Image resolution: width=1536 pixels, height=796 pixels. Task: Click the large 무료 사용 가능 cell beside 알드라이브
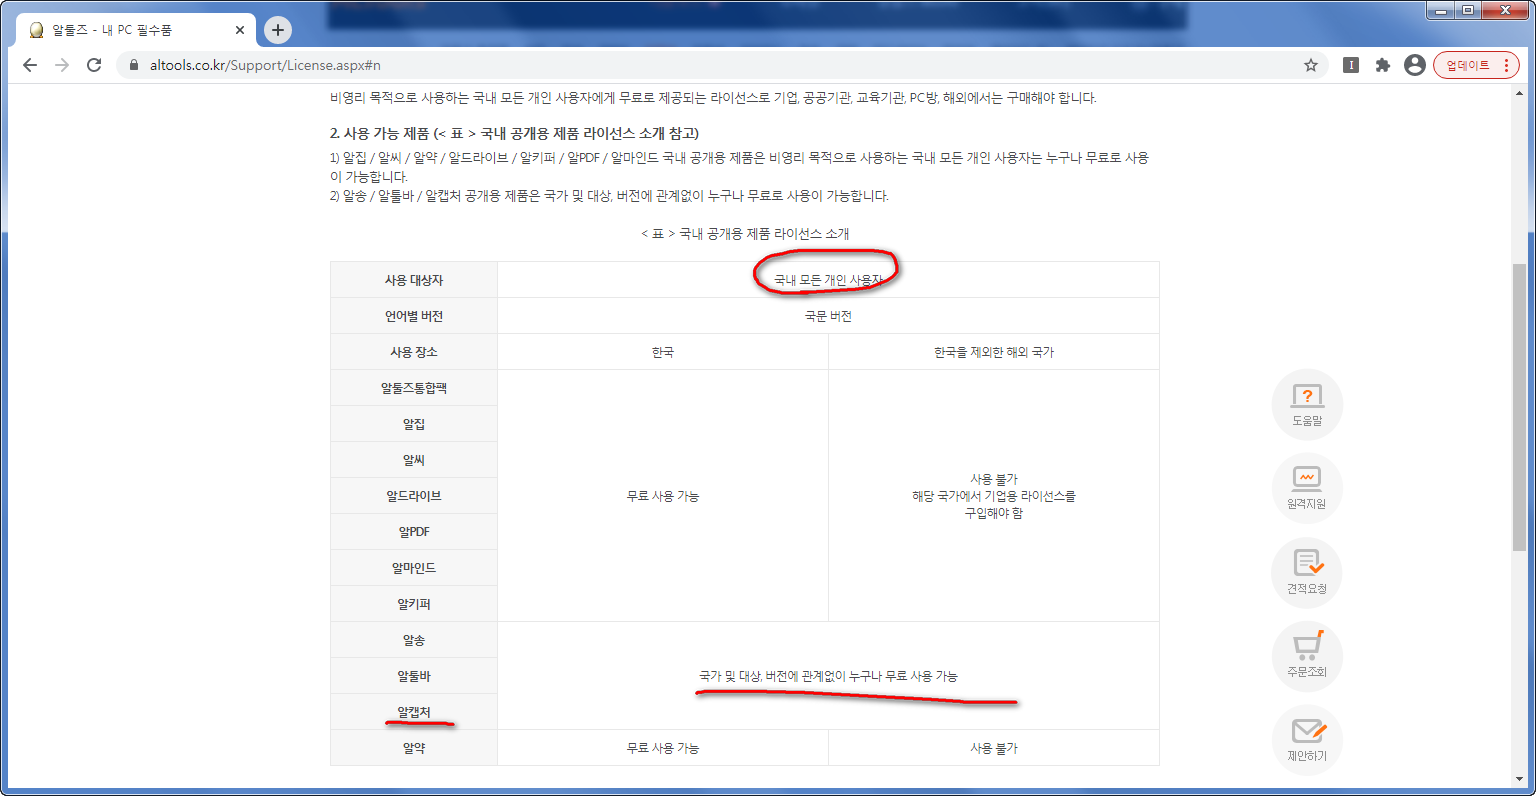(663, 496)
